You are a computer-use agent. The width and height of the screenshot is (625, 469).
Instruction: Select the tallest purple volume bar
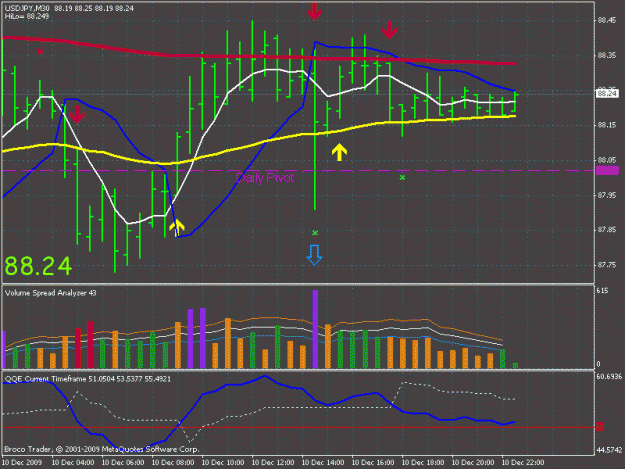pos(315,329)
